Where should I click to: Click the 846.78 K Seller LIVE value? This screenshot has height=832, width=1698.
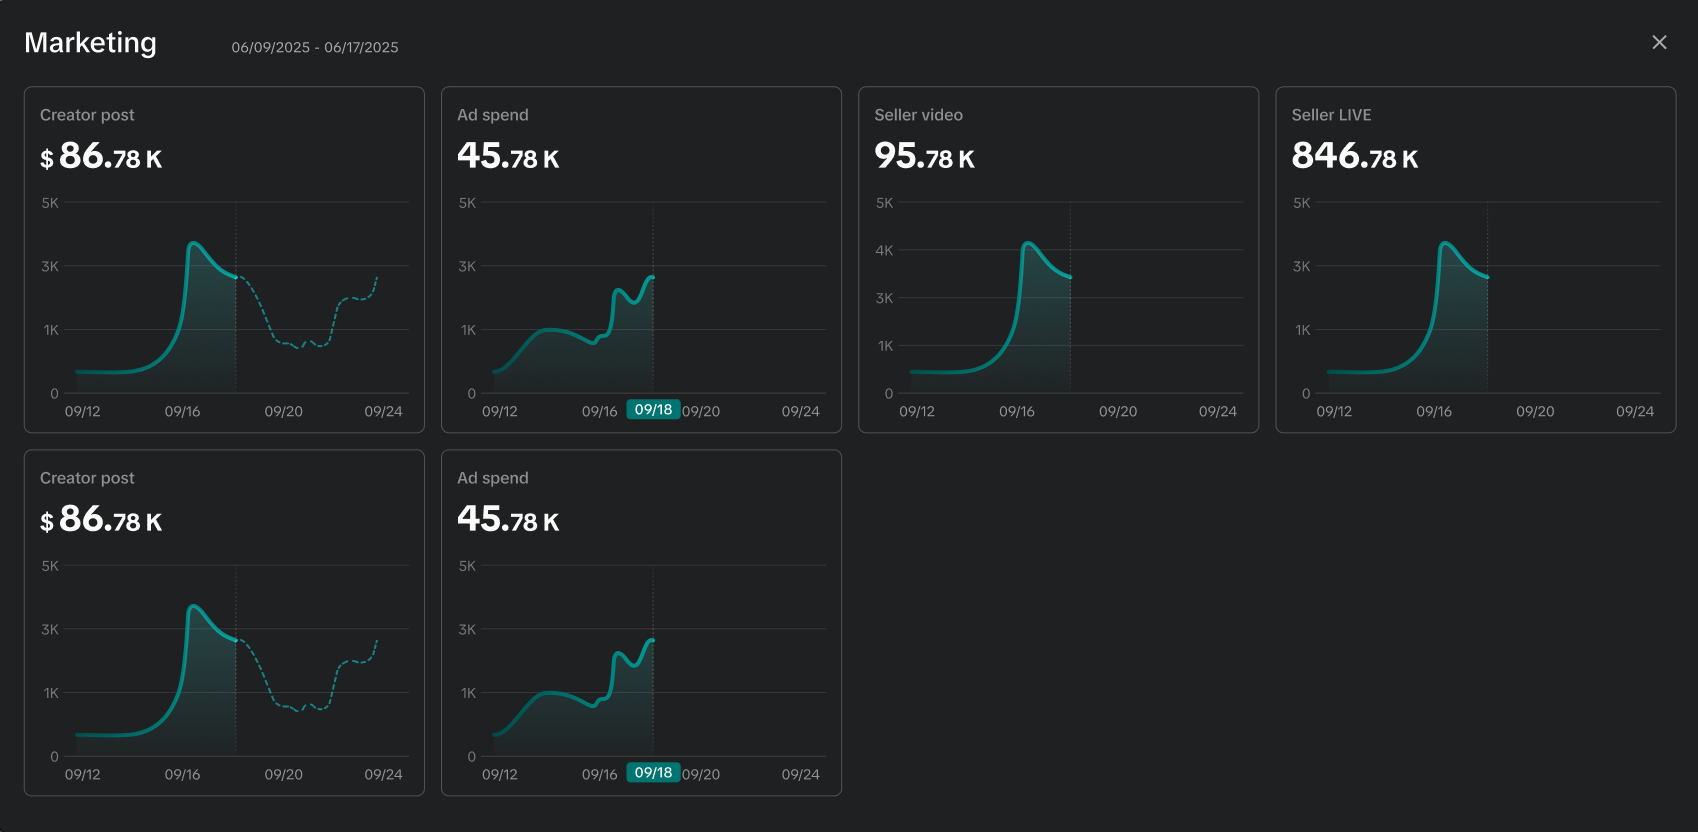point(1354,156)
